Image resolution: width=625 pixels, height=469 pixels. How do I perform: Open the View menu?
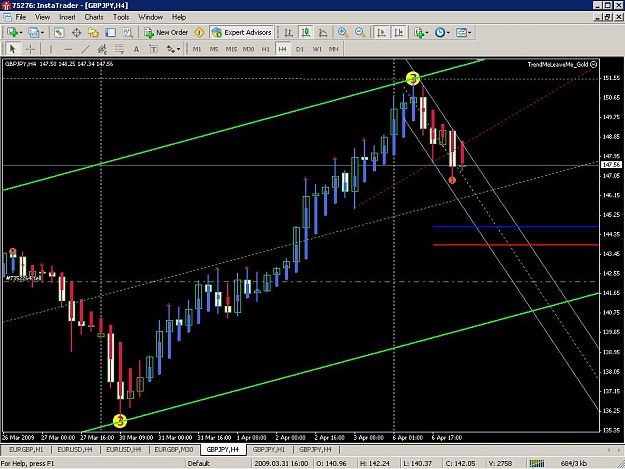click(42, 17)
